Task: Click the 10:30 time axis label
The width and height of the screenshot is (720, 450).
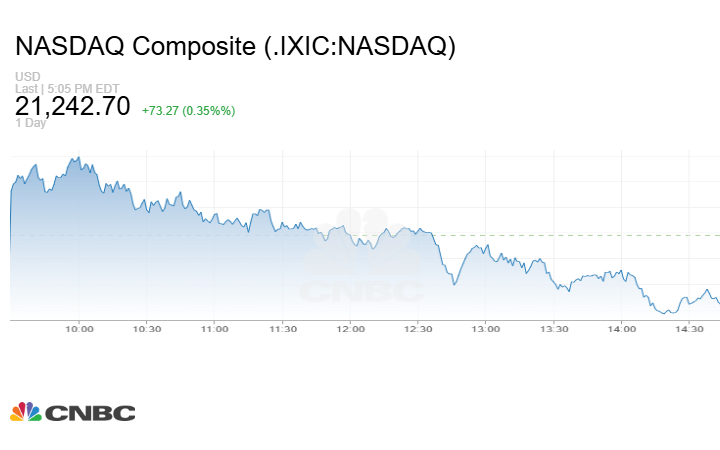Action: click(x=146, y=328)
